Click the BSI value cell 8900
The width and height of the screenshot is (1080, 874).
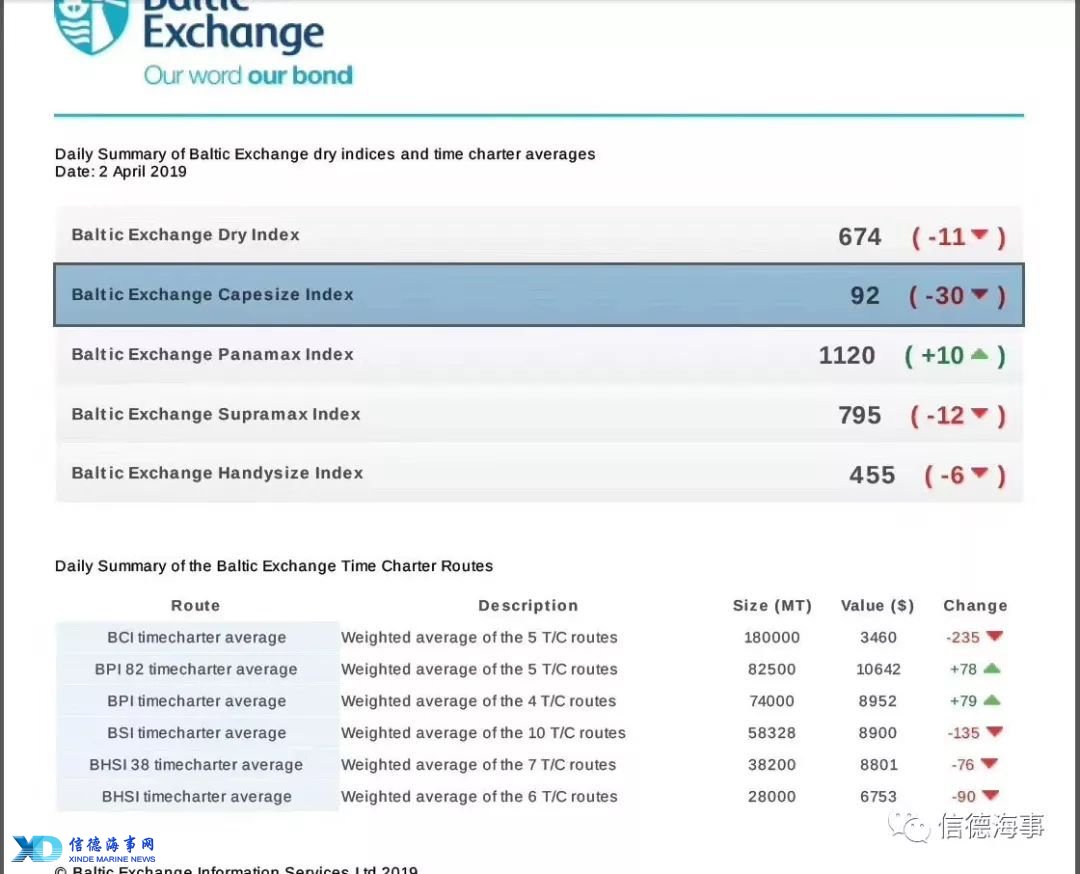[878, 732]
